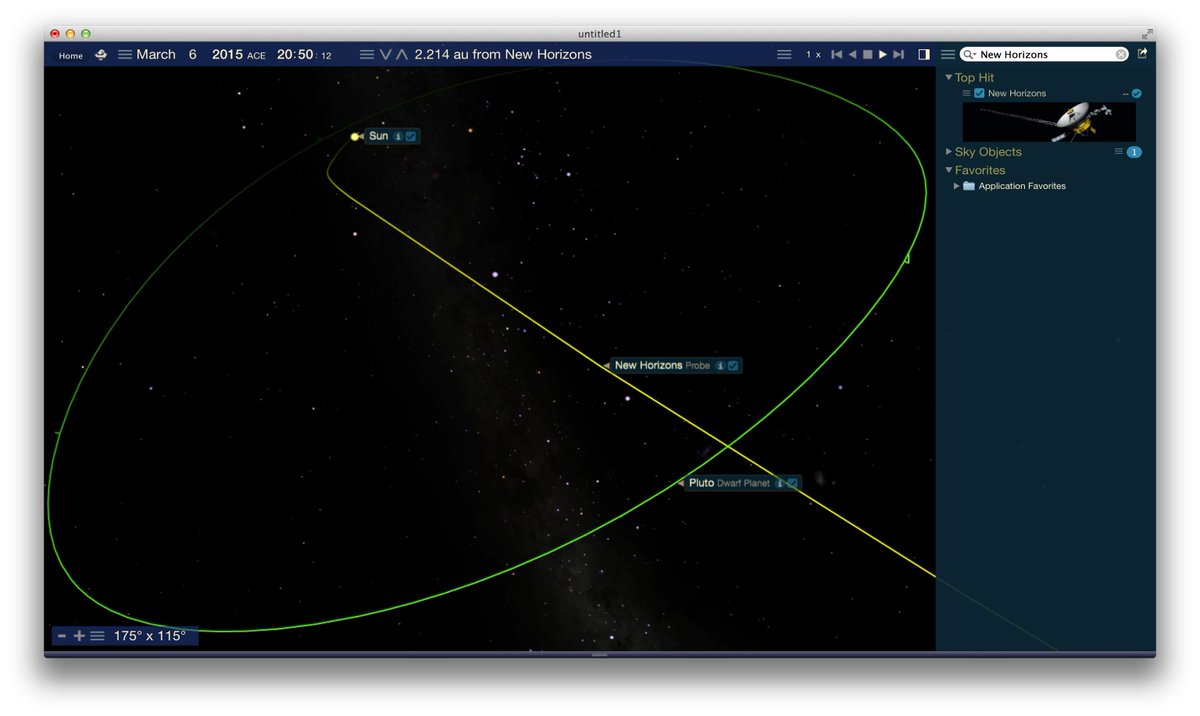Open the time flow menu icon

click(784, 55)
